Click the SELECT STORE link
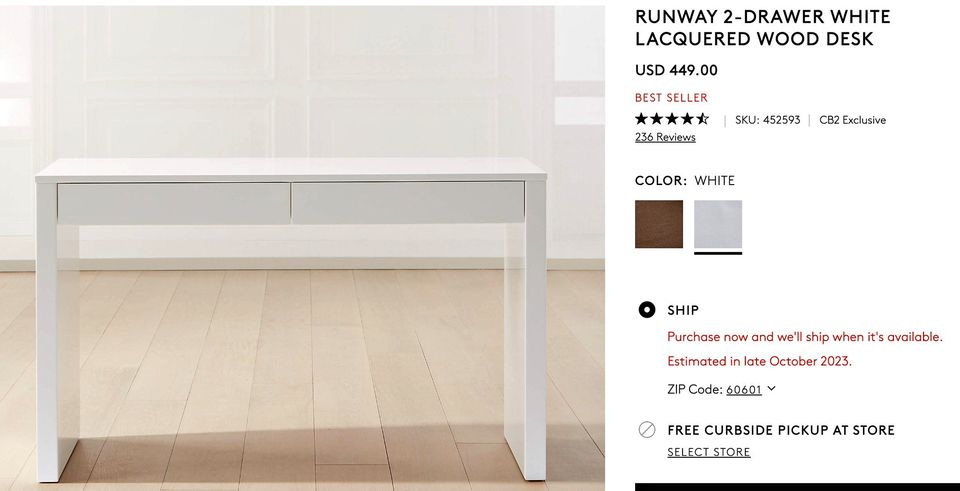This screenshot has height=491, width=960. (x=708, y=452)
